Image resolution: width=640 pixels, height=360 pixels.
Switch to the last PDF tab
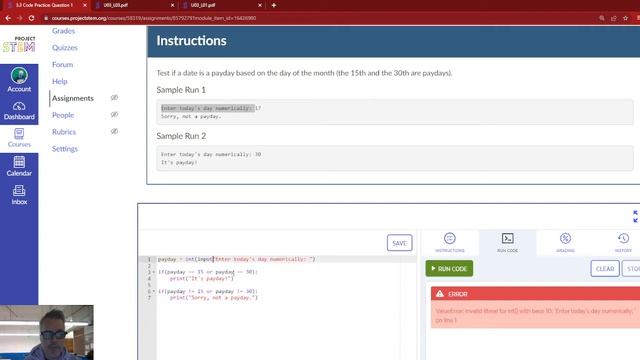221,5
